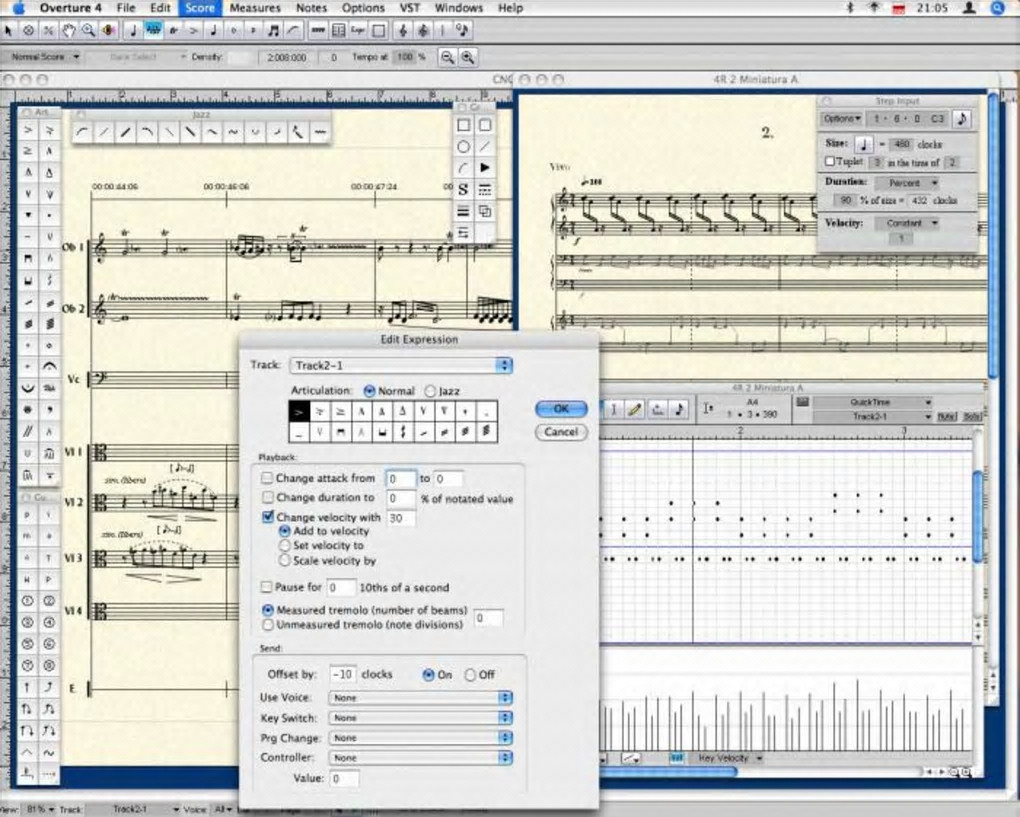Select the Jazz articulation radio button

click(x=431, y=391)
